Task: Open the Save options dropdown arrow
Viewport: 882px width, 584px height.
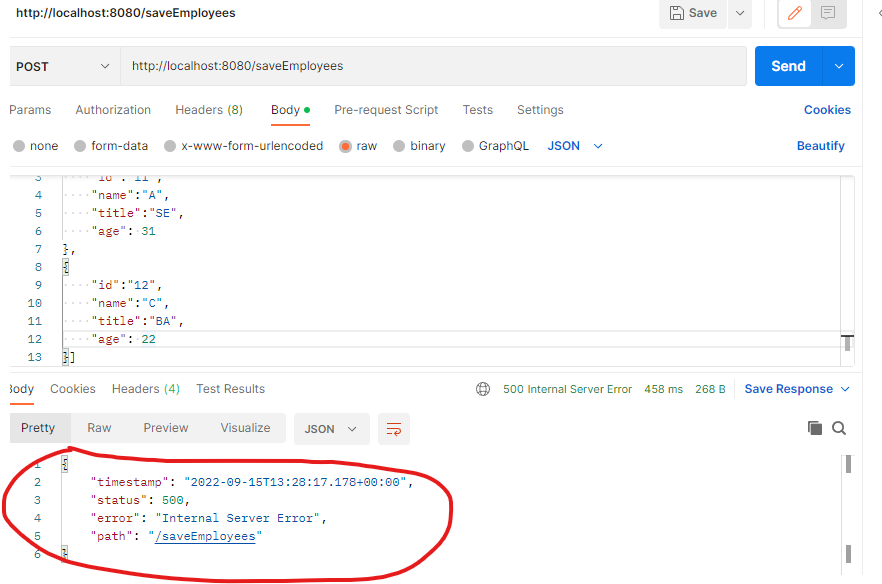Action: tap(740, 13)
